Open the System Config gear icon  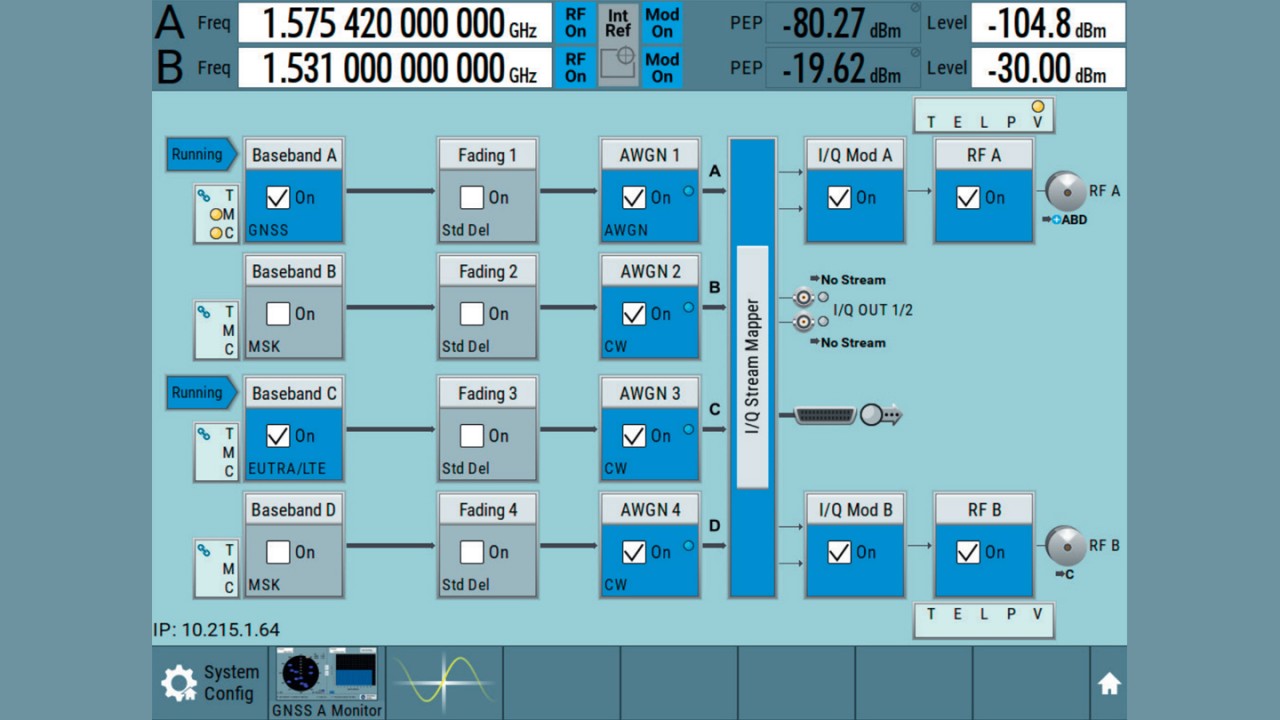click(x=179, y=684)
